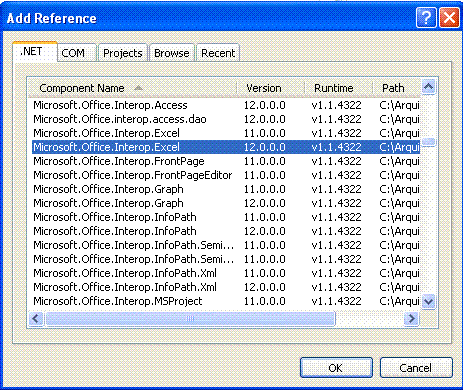Click version 12.0.0.0 of Interop.Access
Image resolution: width=463 pixels, height=390 pixels.
click(264, 105)
